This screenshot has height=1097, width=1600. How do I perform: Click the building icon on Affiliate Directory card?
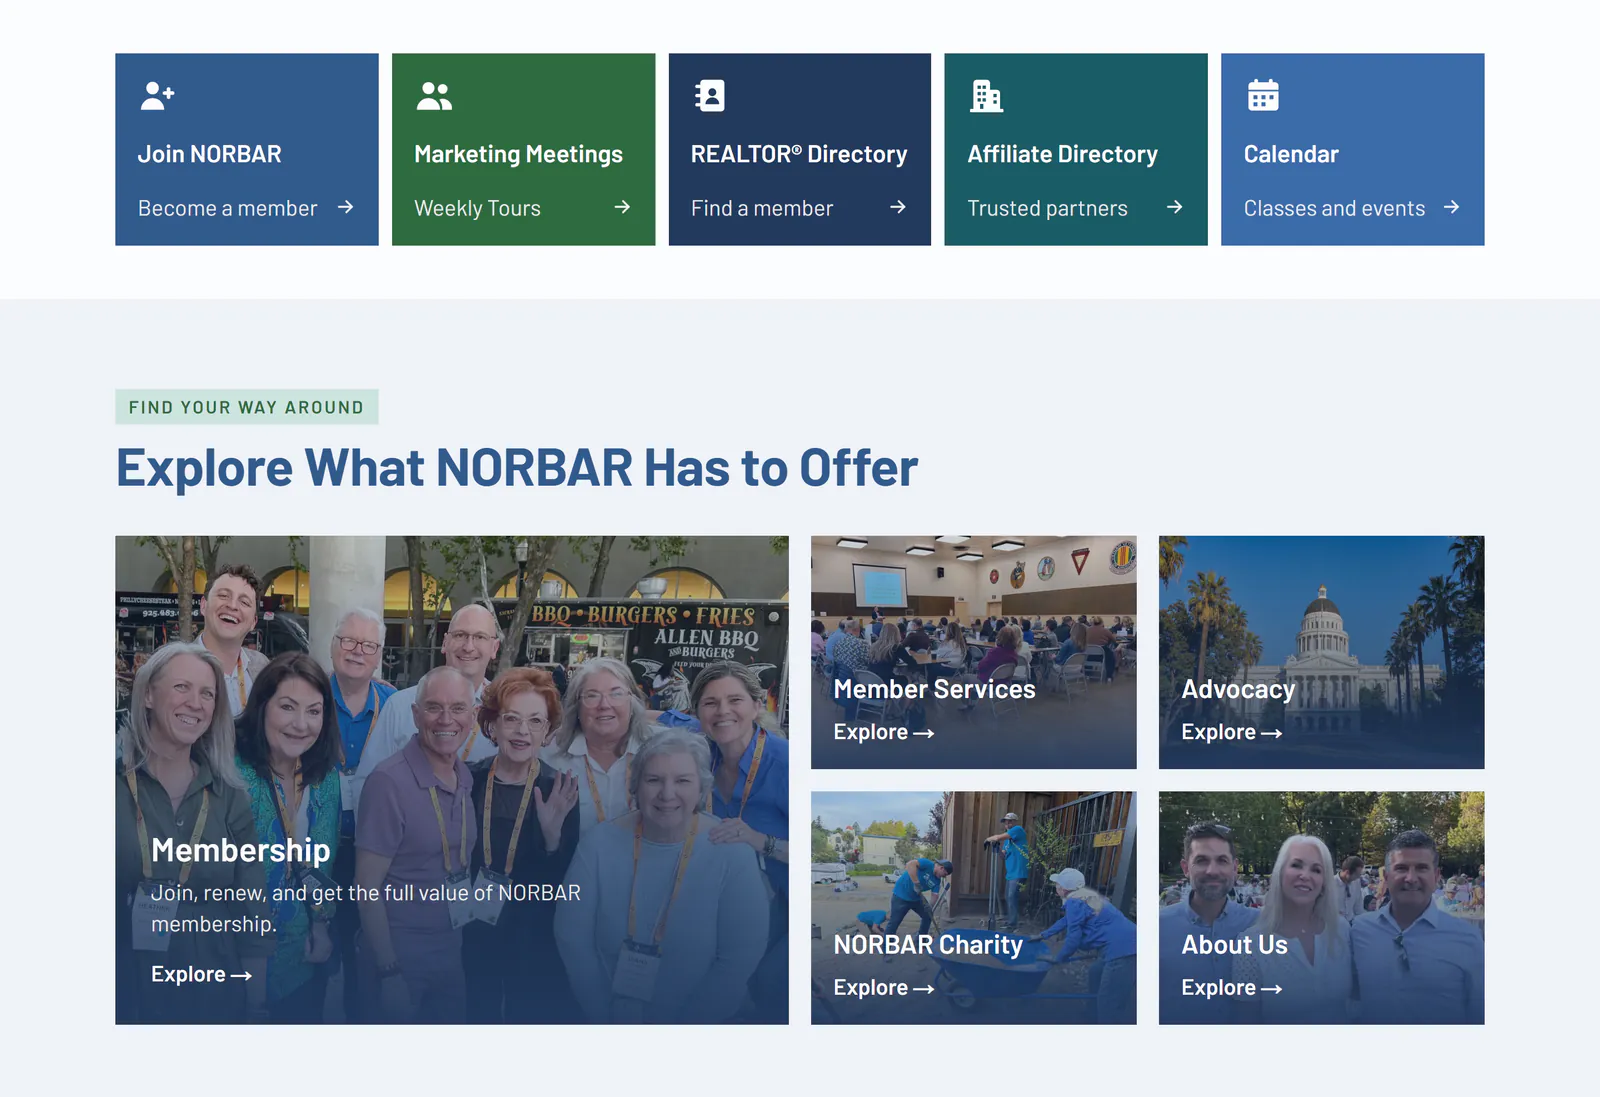(x=986, y=96)
